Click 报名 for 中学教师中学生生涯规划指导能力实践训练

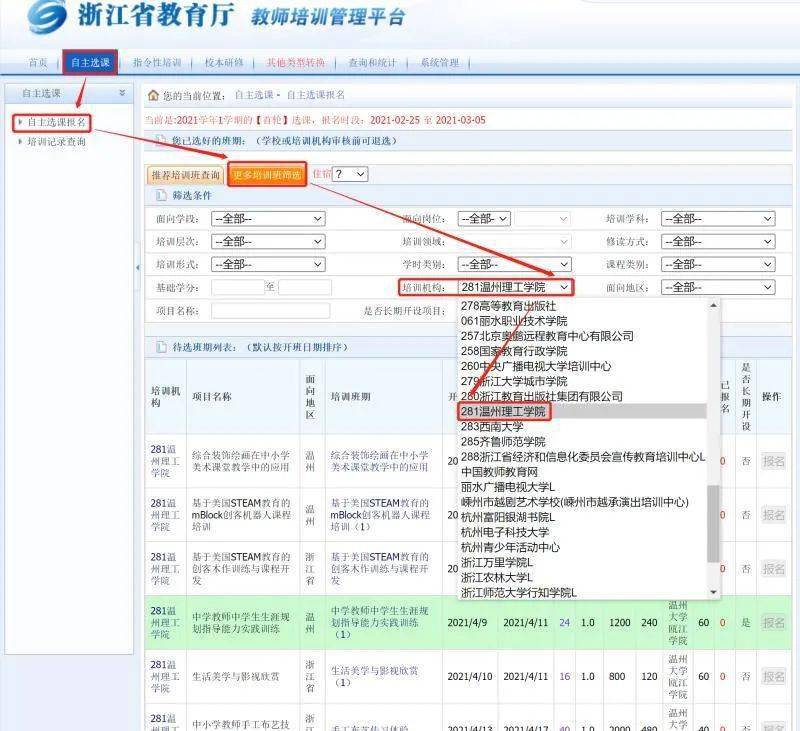773,622
